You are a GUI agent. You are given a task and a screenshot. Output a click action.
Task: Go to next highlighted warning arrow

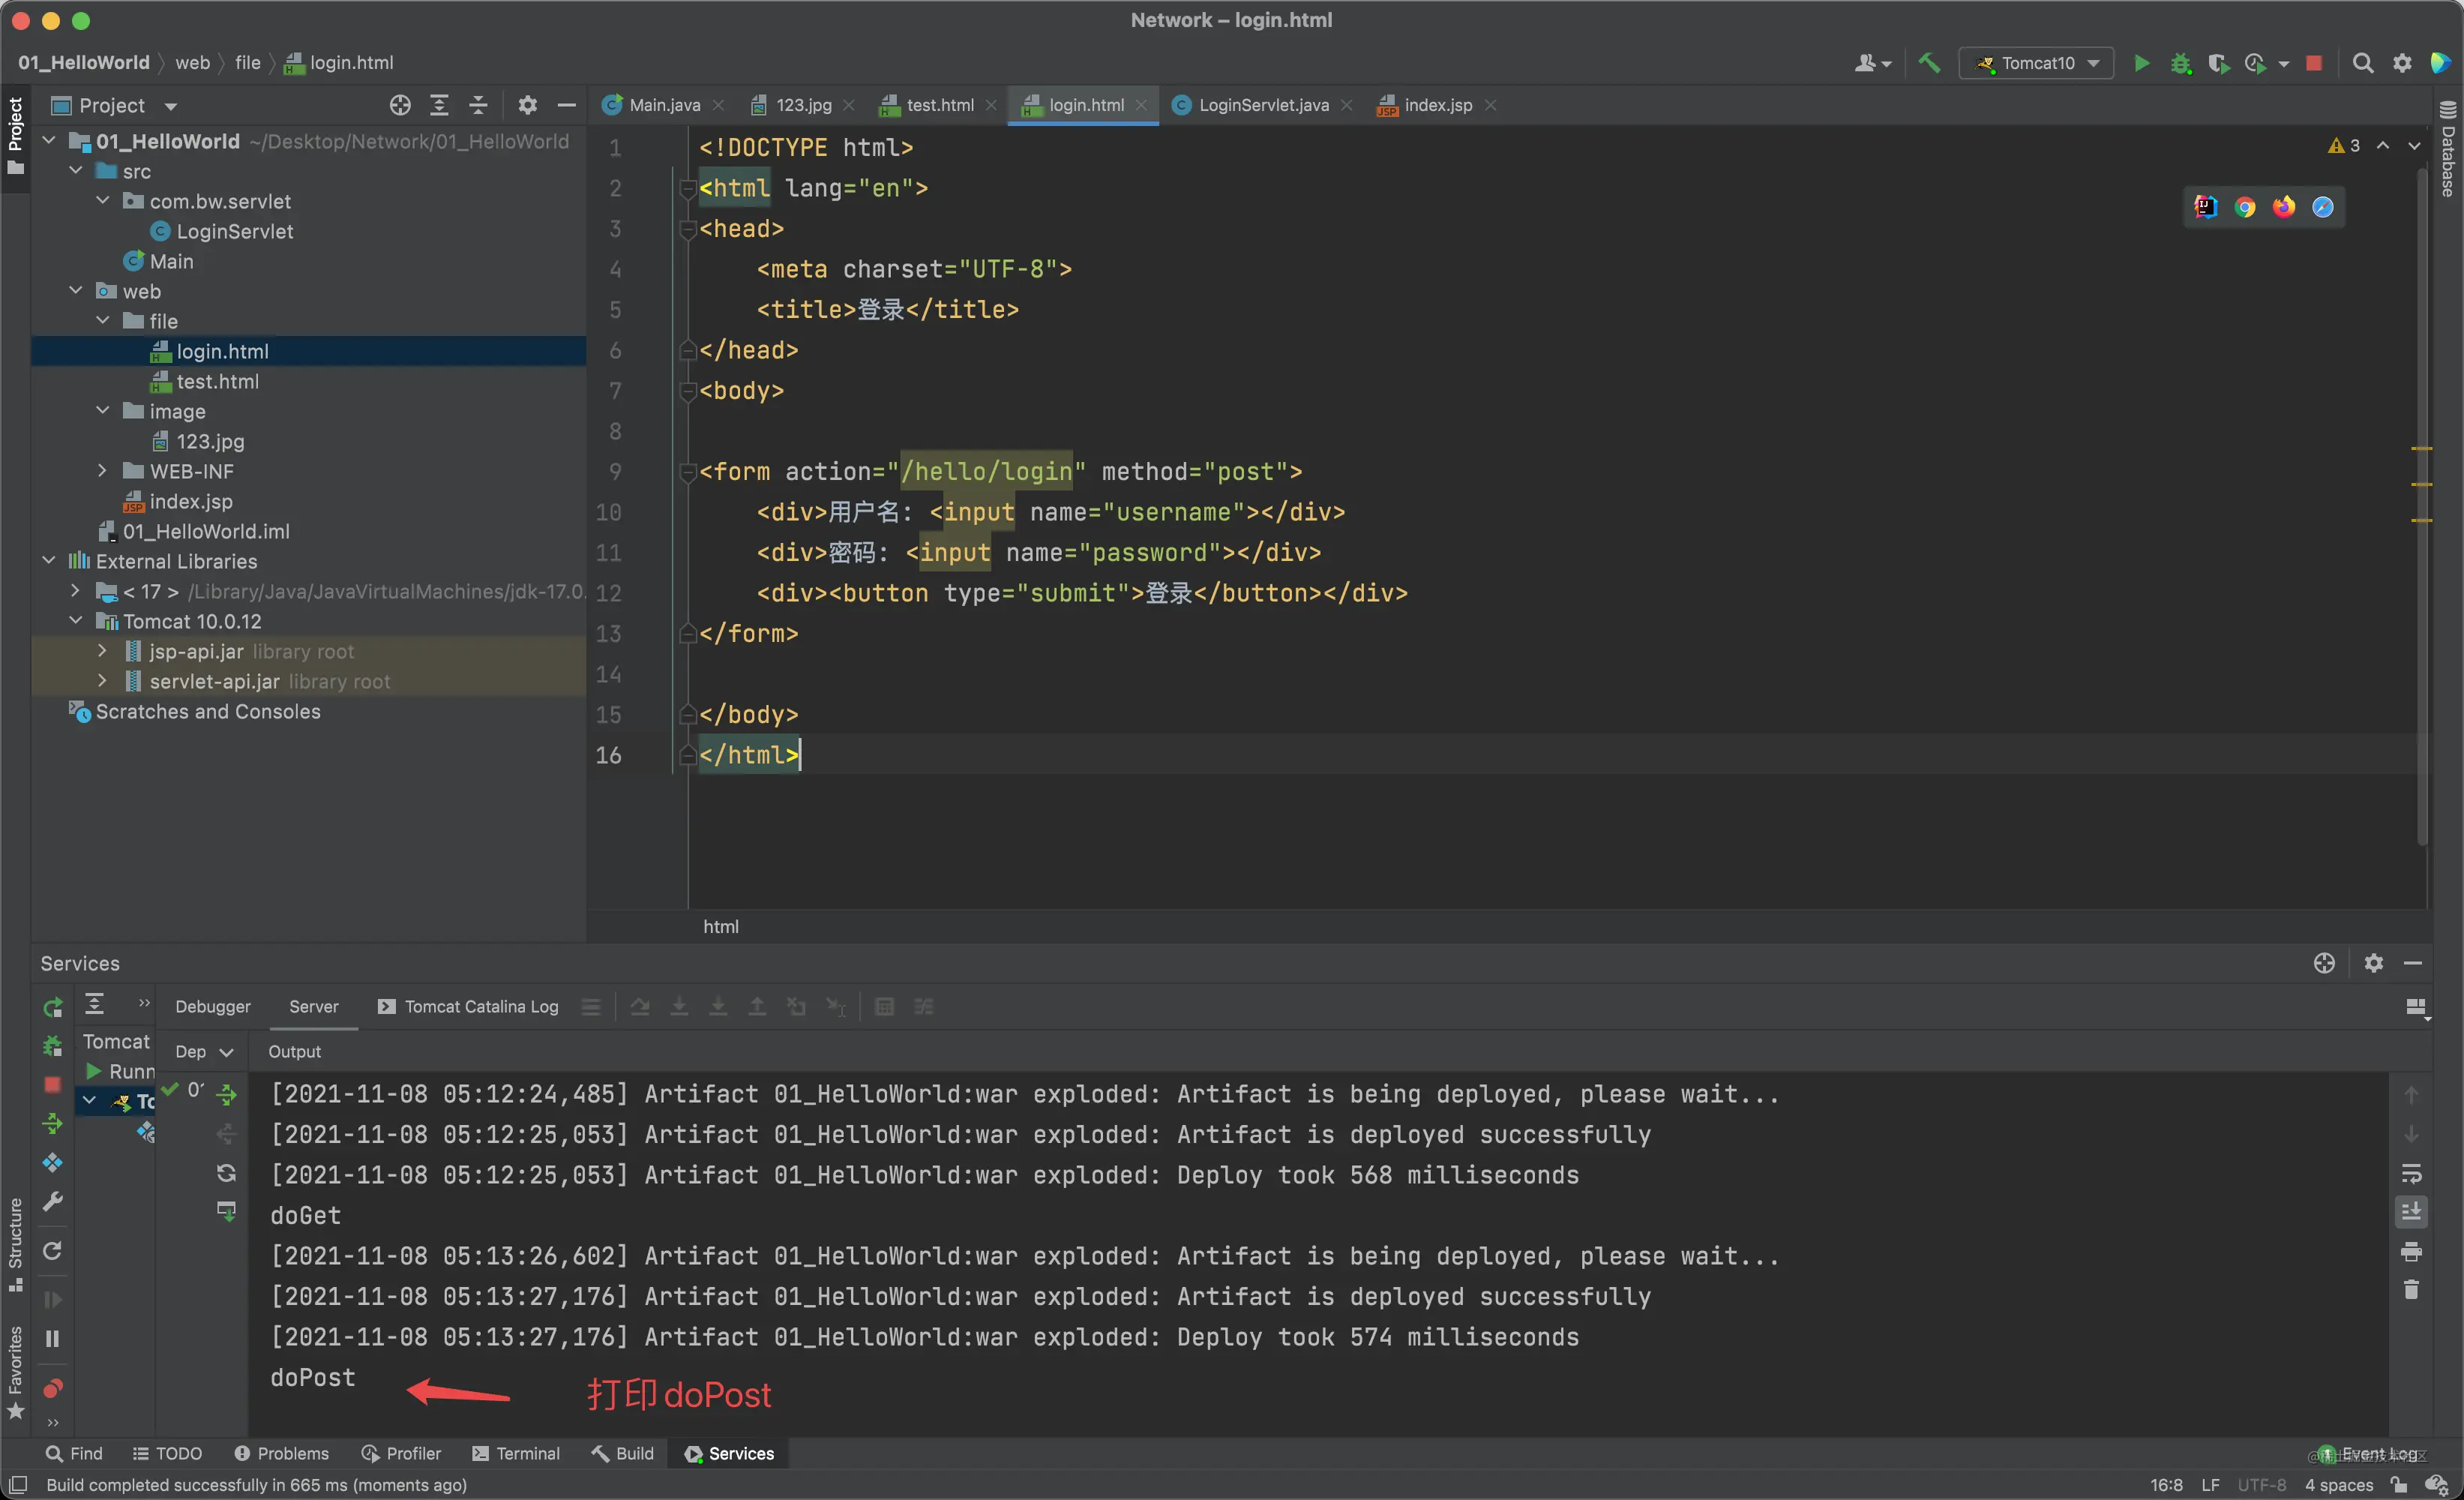[x=2414, y=146]
